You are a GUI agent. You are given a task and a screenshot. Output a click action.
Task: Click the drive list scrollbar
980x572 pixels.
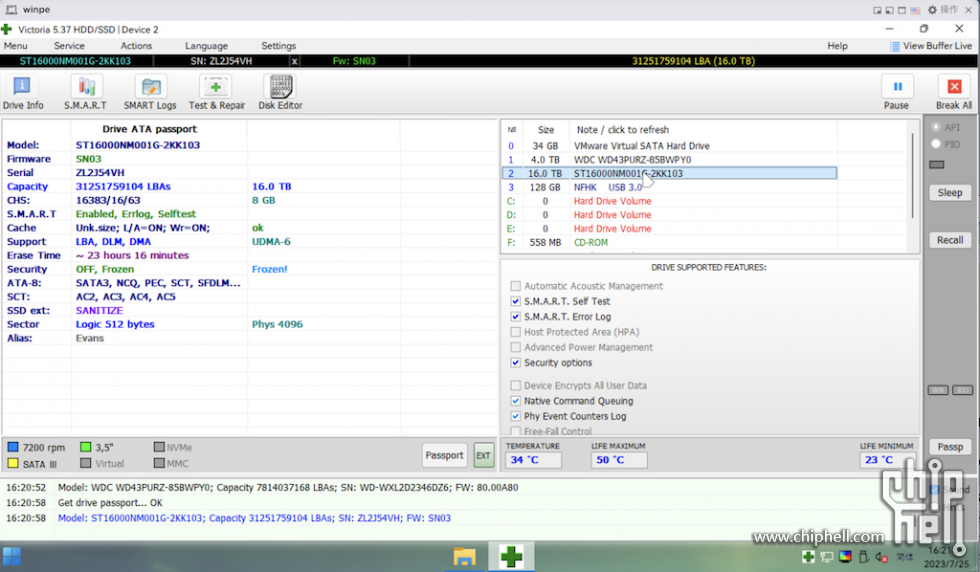tap(912, 175)
